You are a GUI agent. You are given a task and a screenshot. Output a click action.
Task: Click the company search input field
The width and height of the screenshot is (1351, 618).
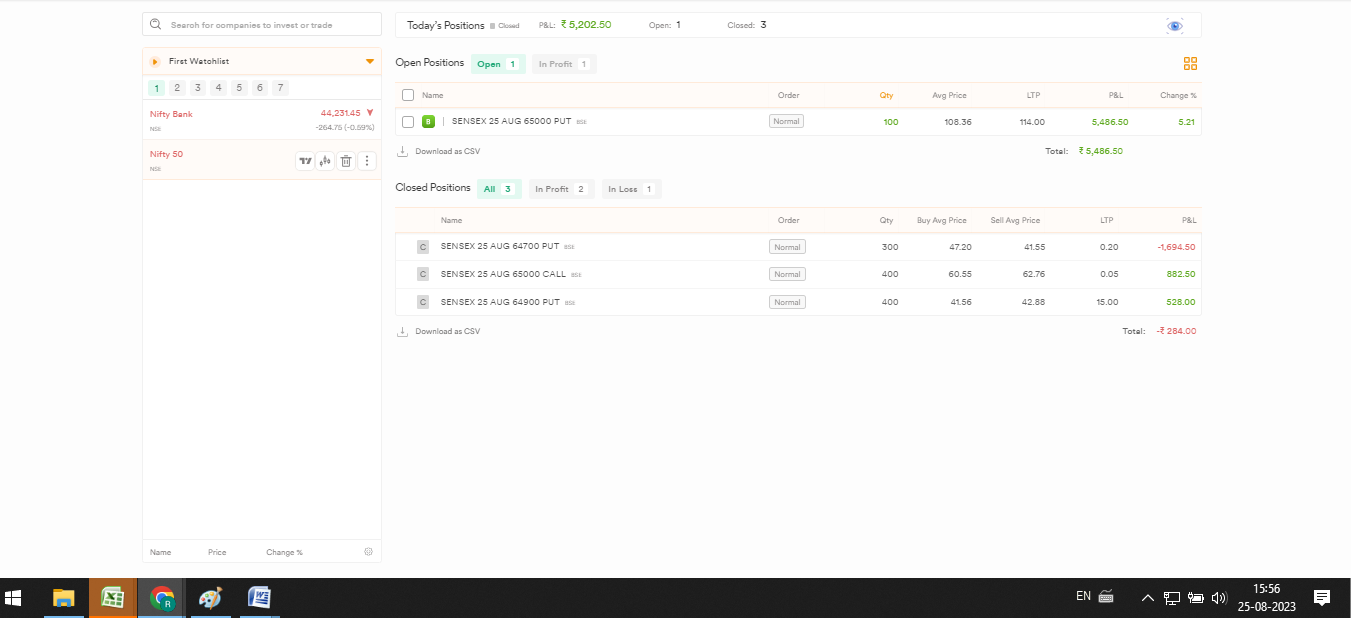262,25
